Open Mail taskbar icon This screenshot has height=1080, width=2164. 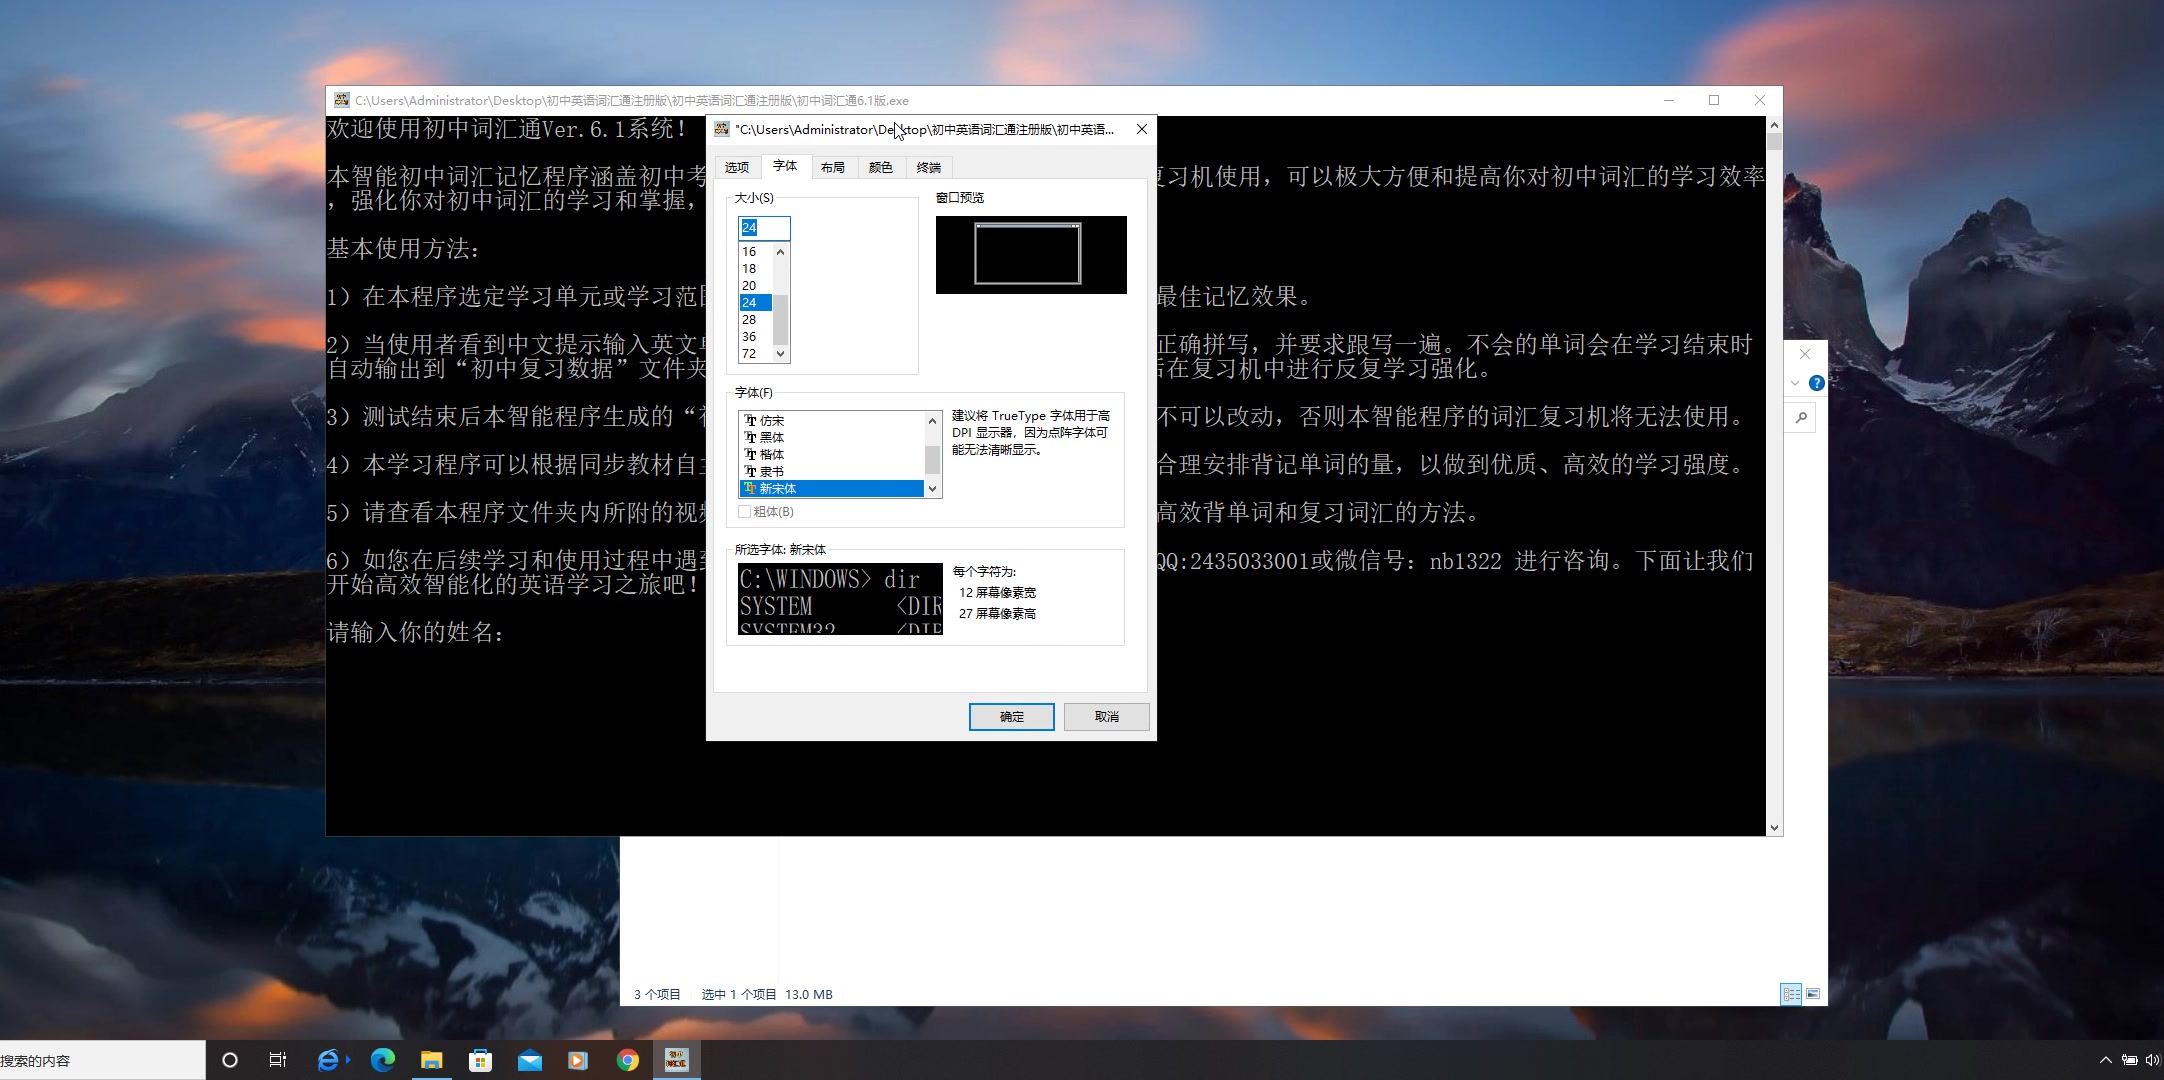(530, 1060)
